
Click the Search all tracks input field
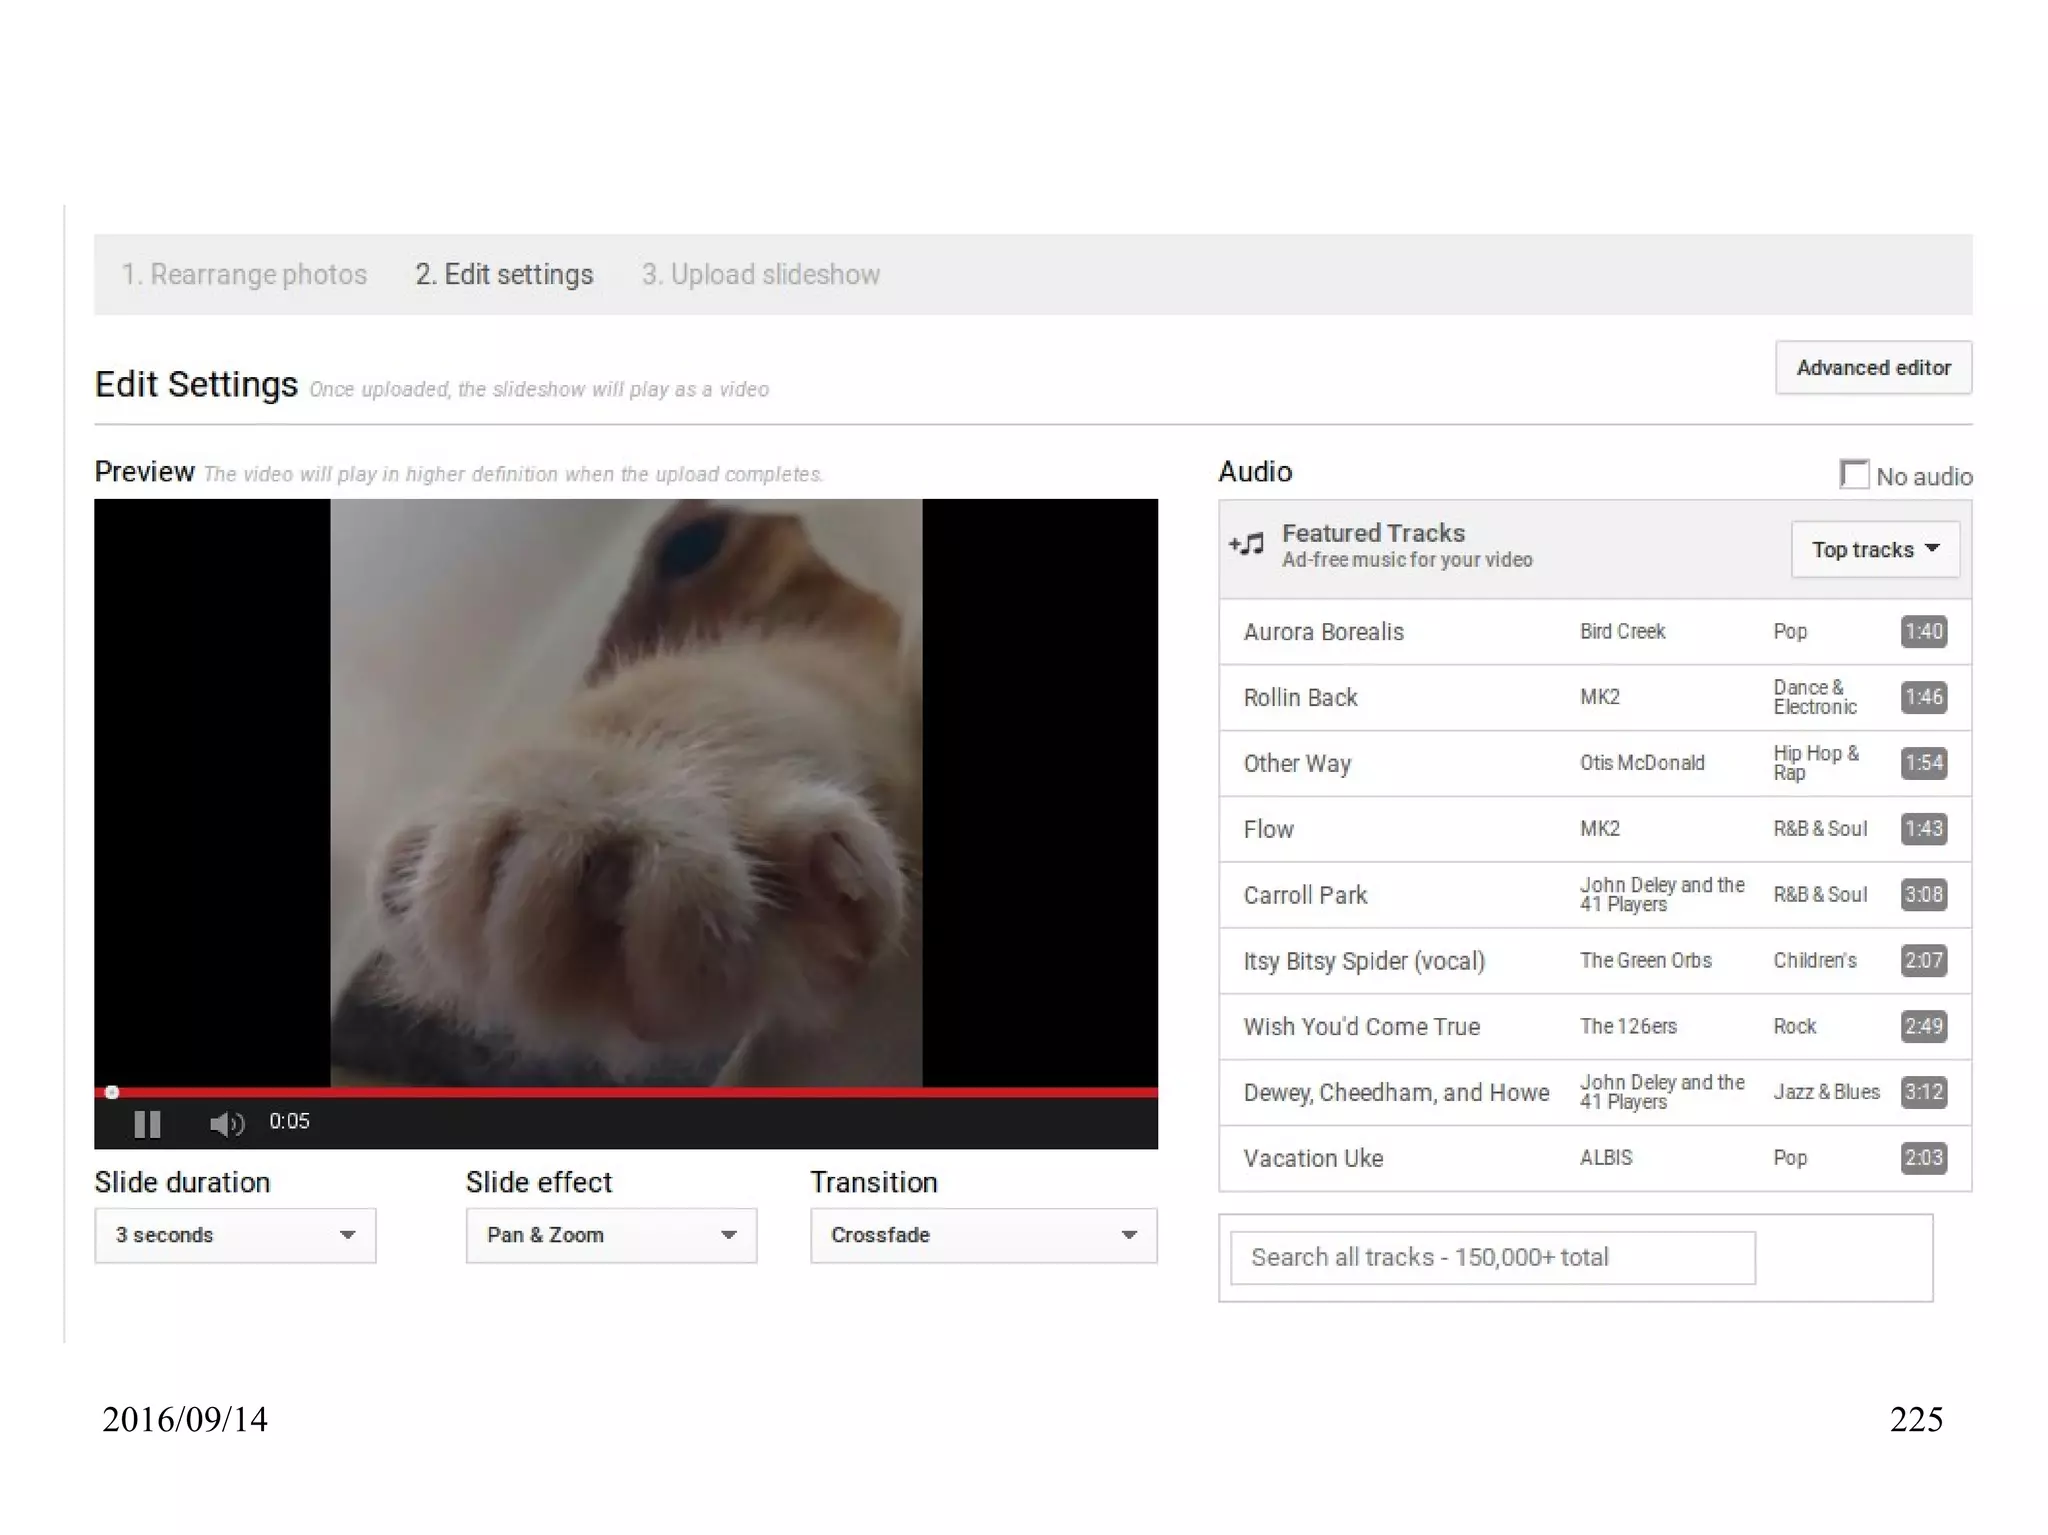pyautogui.click(x=1492, y=1257)
